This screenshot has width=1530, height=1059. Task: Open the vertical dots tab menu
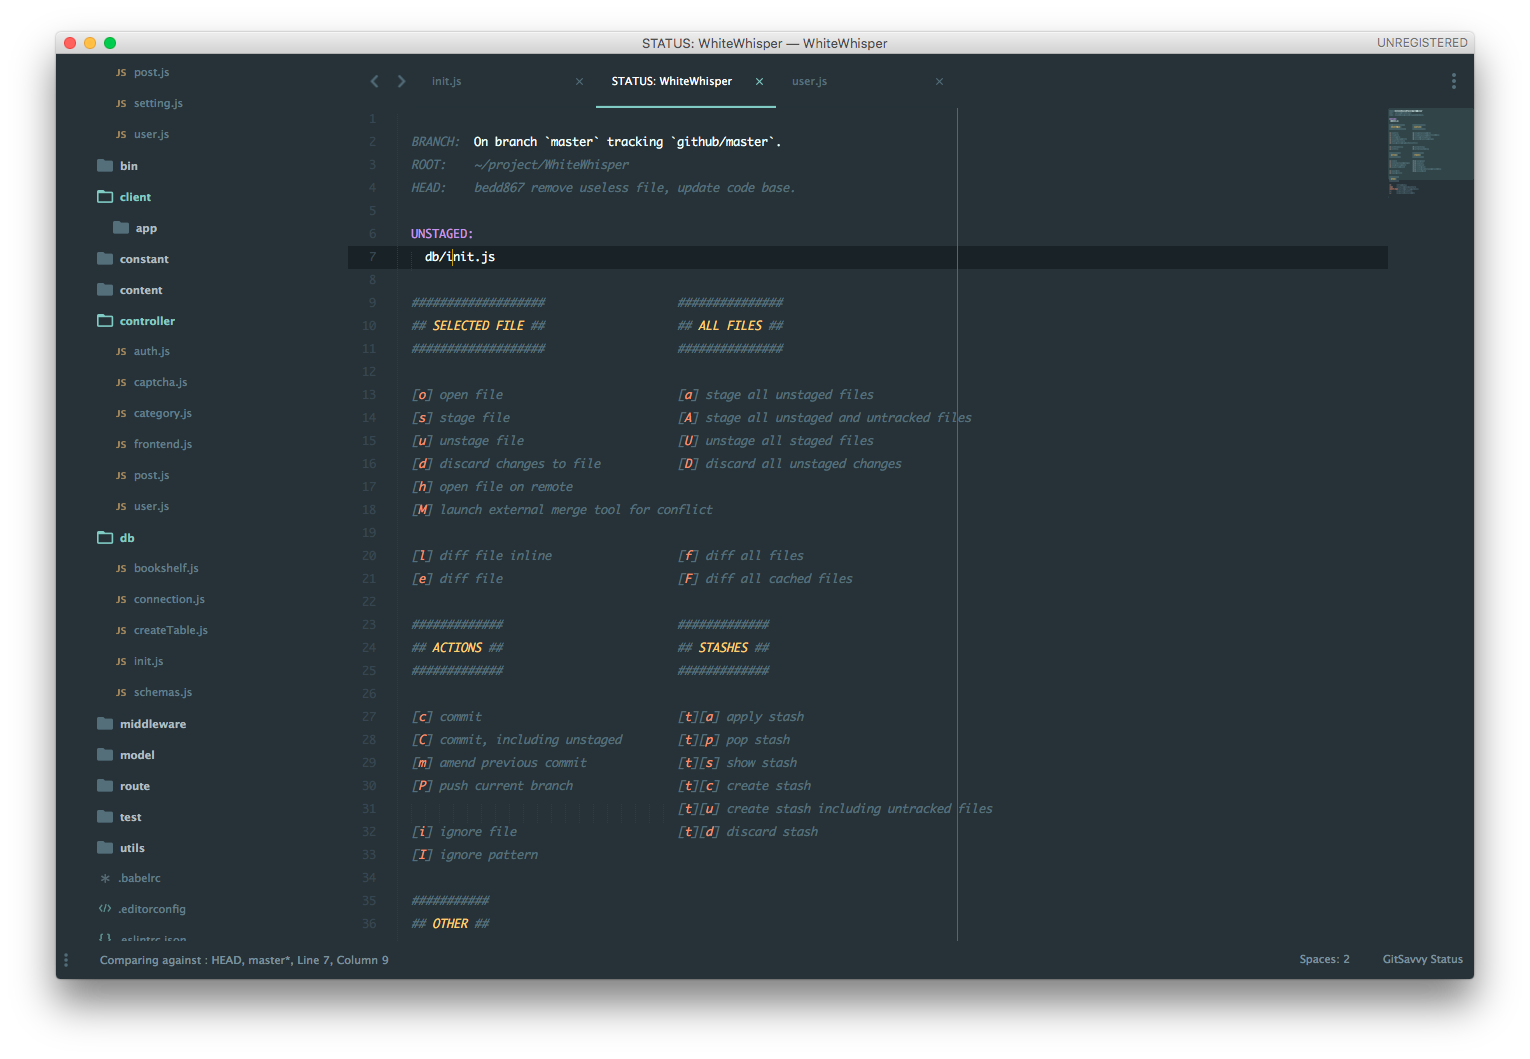tap(1454, 81)
